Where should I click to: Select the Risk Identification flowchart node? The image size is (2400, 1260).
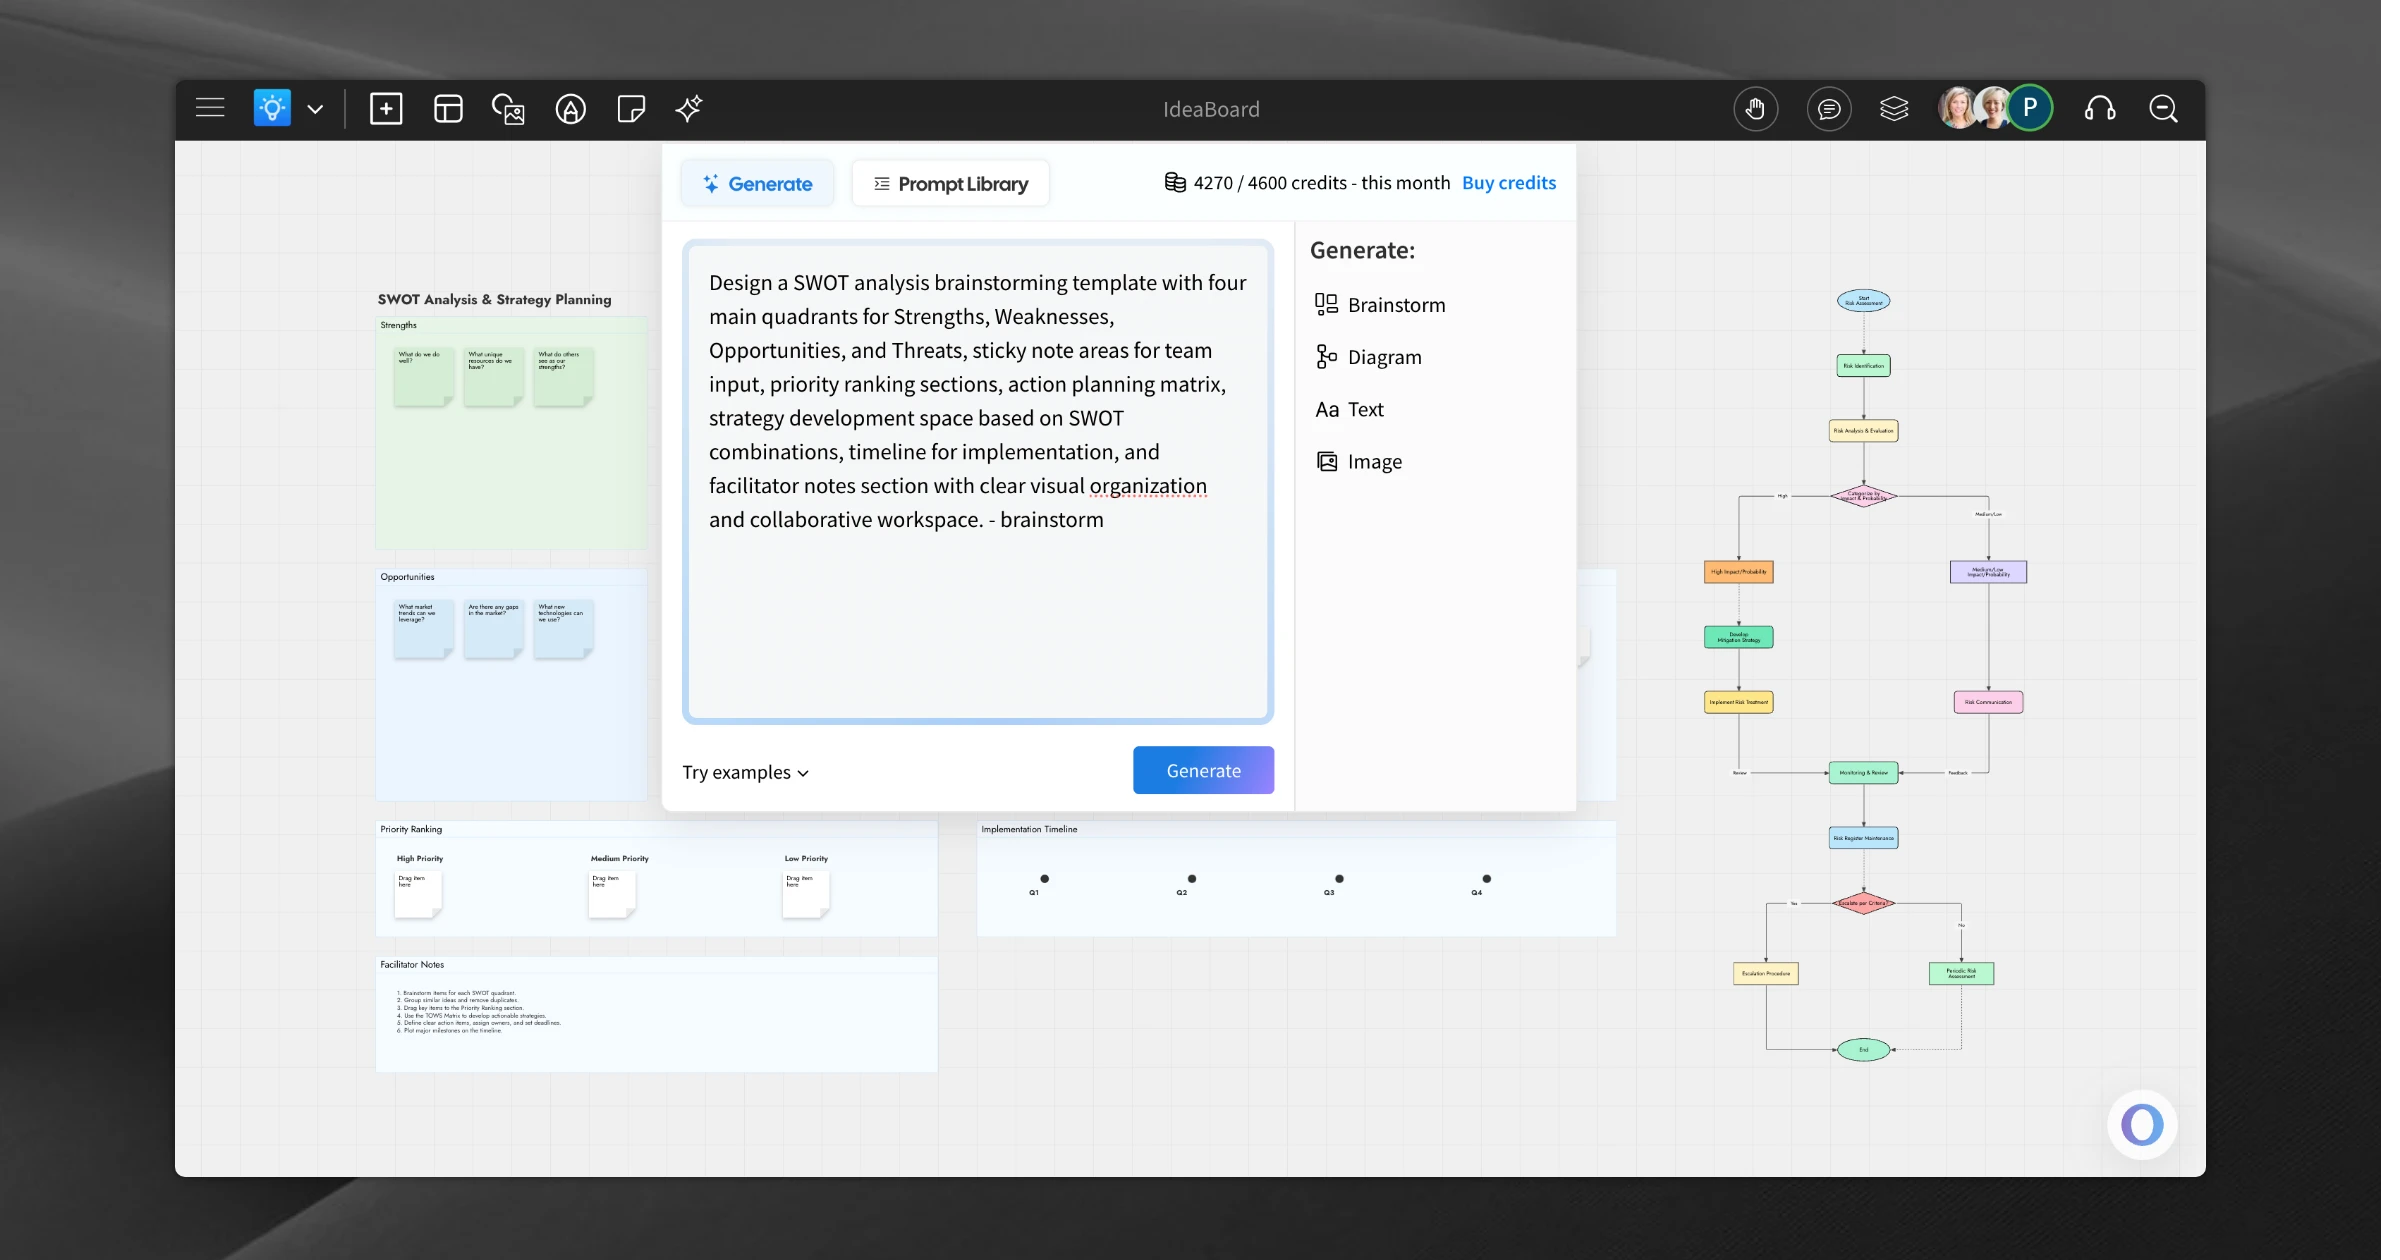[1863, 366]
